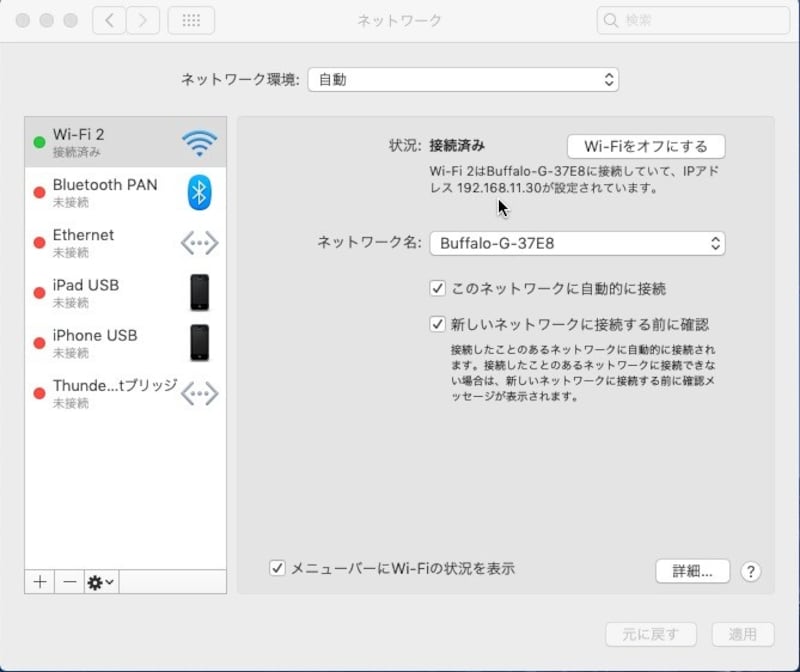Screen dimensions: 800x672
Task: Click the Bluetooth icon next to Bluetooth PAN
Action: coord(199,191)
